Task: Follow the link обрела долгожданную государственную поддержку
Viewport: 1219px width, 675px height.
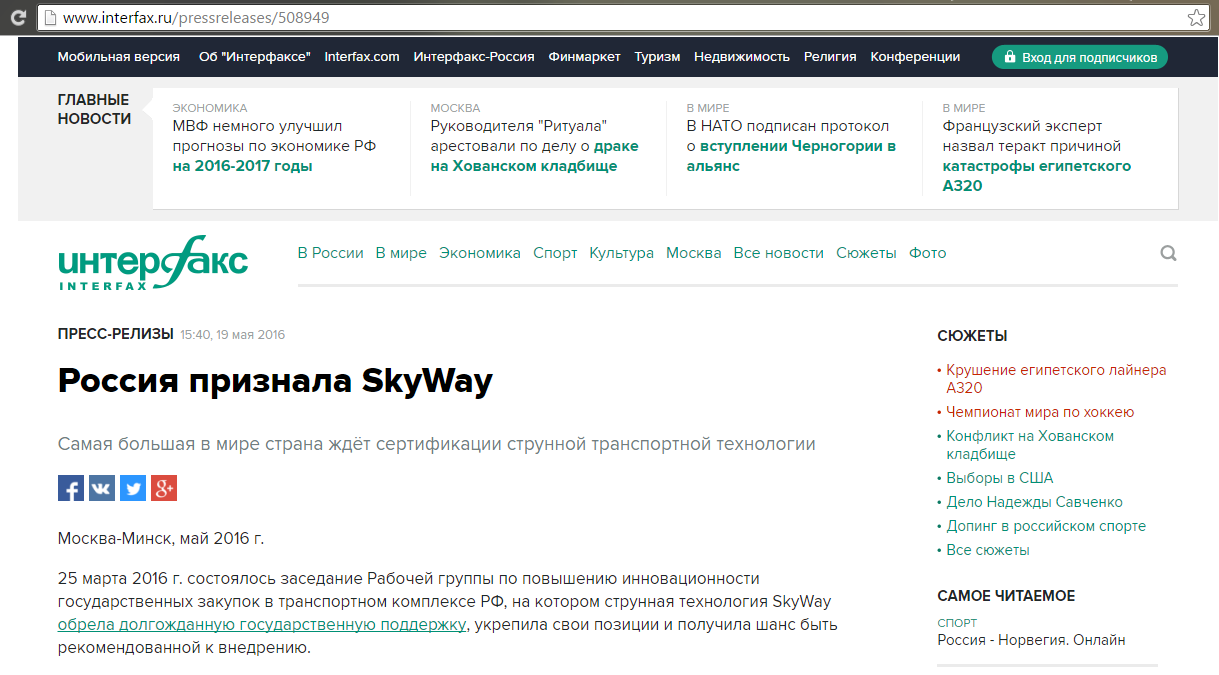Action: 262,625
